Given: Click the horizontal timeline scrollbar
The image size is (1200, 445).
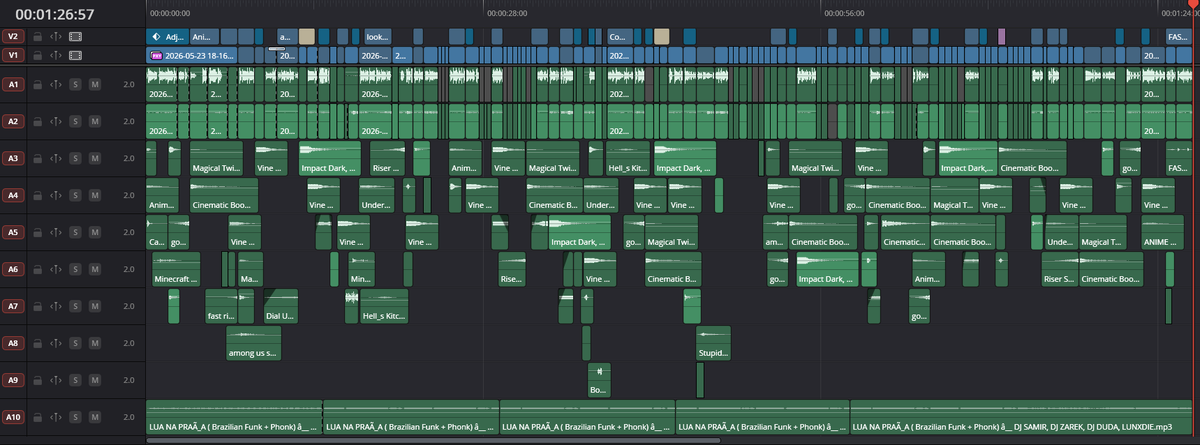Looking at the screenshot, I should click(434, 439).
